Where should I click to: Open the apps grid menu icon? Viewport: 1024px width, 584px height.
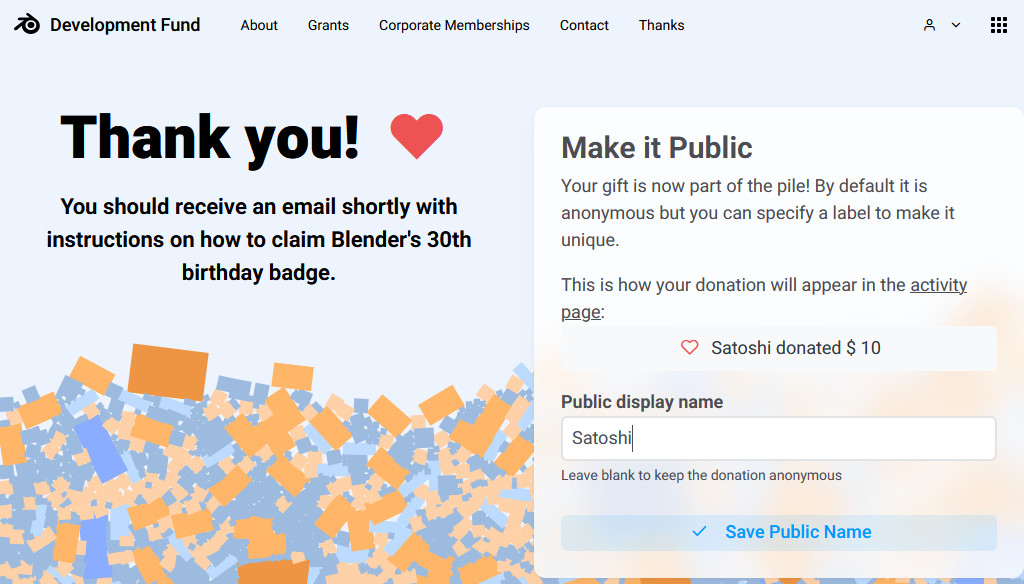(999, 25)
